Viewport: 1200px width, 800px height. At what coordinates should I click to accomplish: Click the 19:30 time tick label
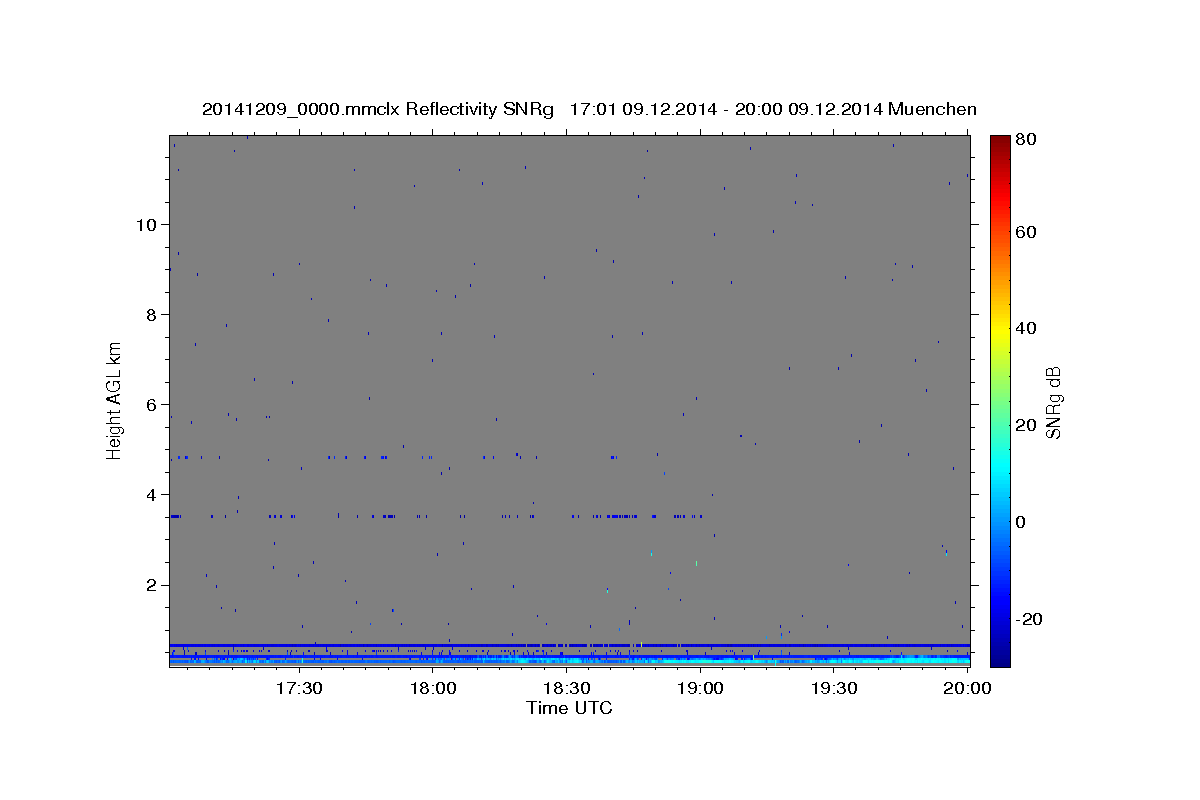click(835, 689)
